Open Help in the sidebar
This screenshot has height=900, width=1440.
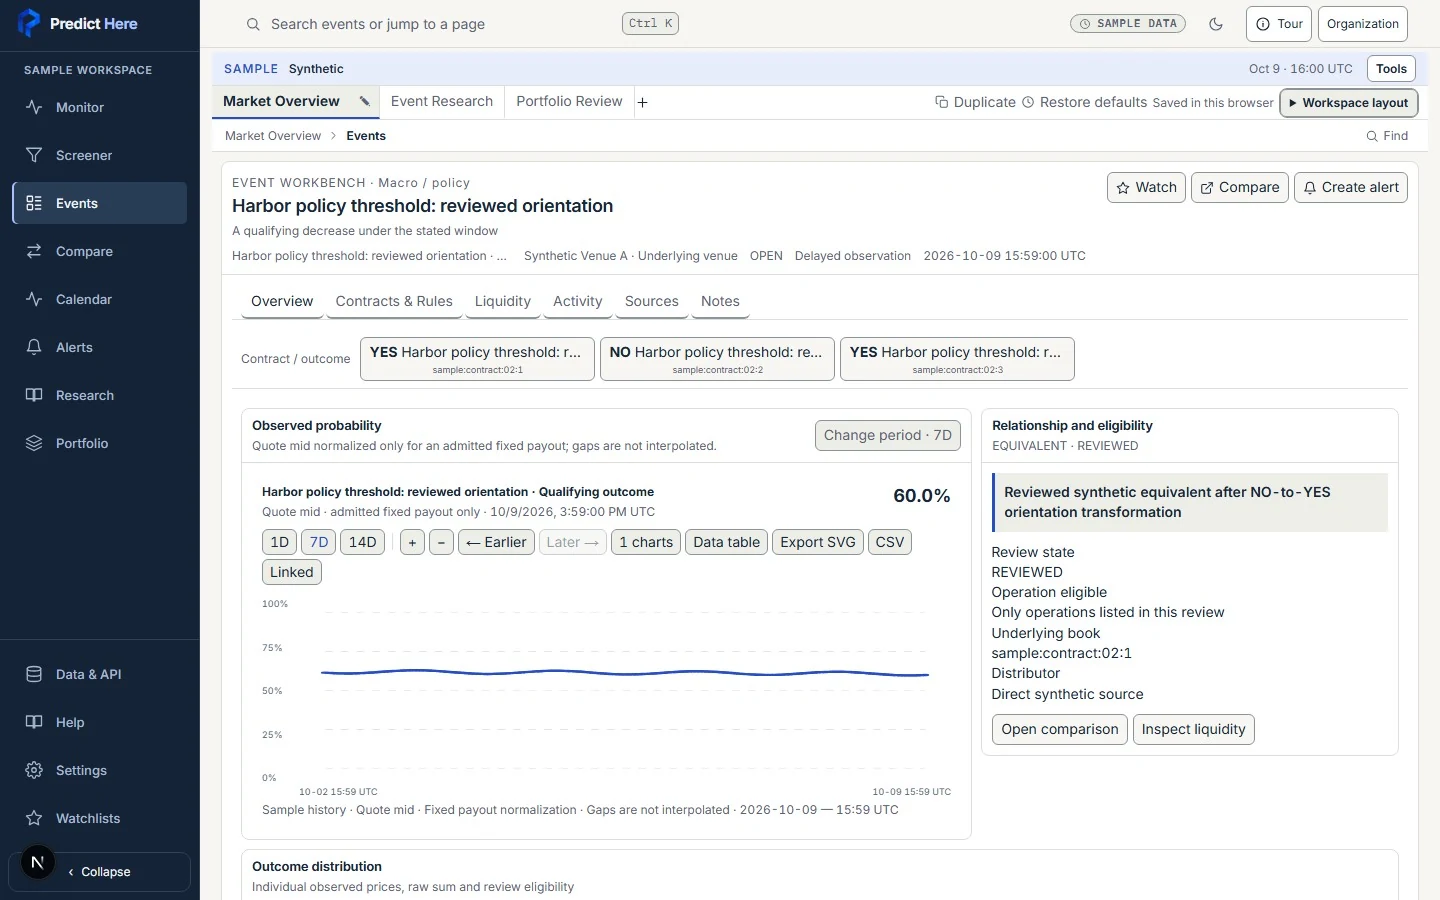[100, 722]
